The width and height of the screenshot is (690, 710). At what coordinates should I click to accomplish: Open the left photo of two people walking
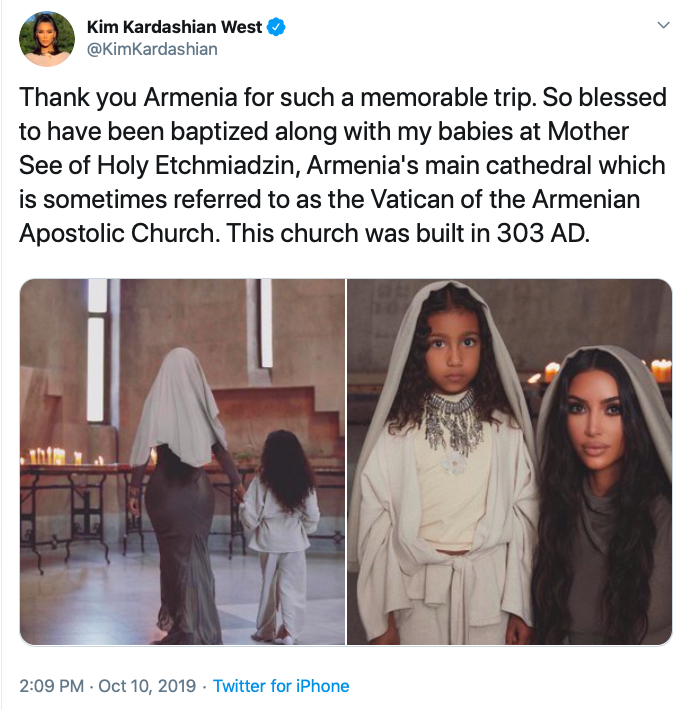182,462
